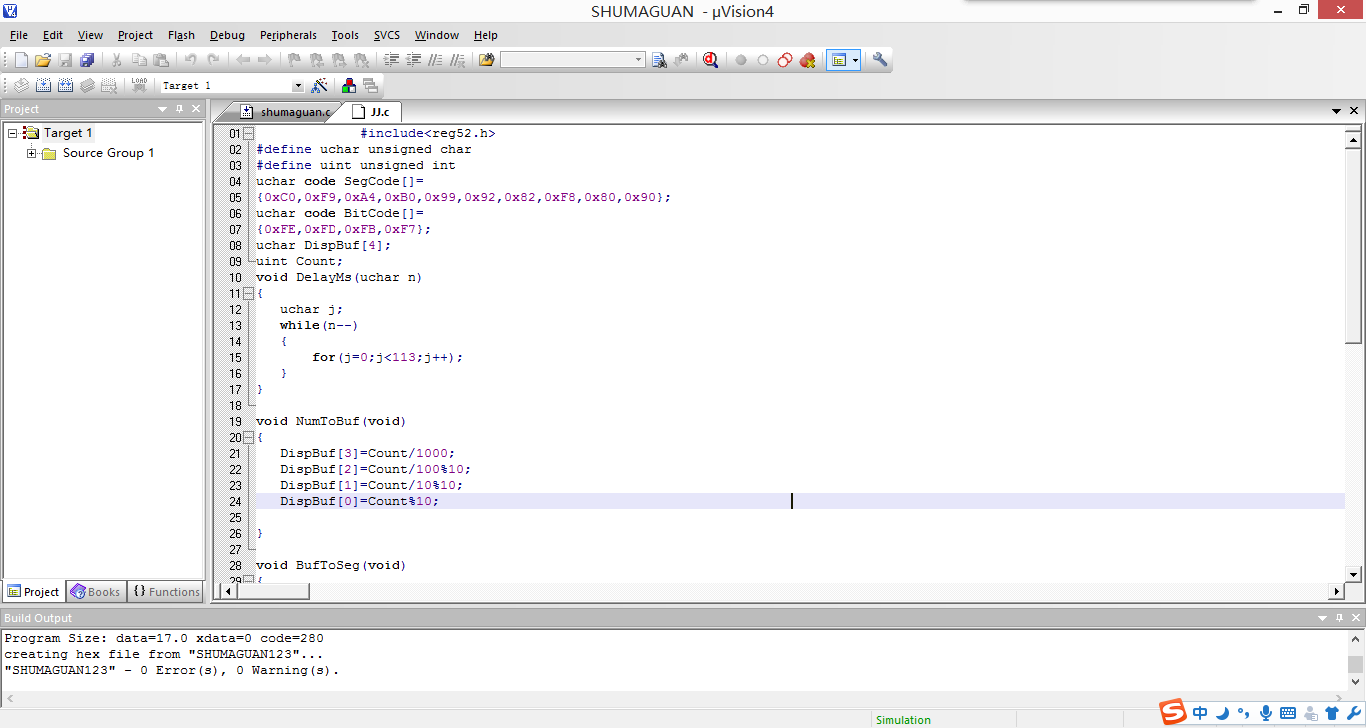Undo the last edit
The height and width of the screenshot is (728, 1366).
[190, 60]
